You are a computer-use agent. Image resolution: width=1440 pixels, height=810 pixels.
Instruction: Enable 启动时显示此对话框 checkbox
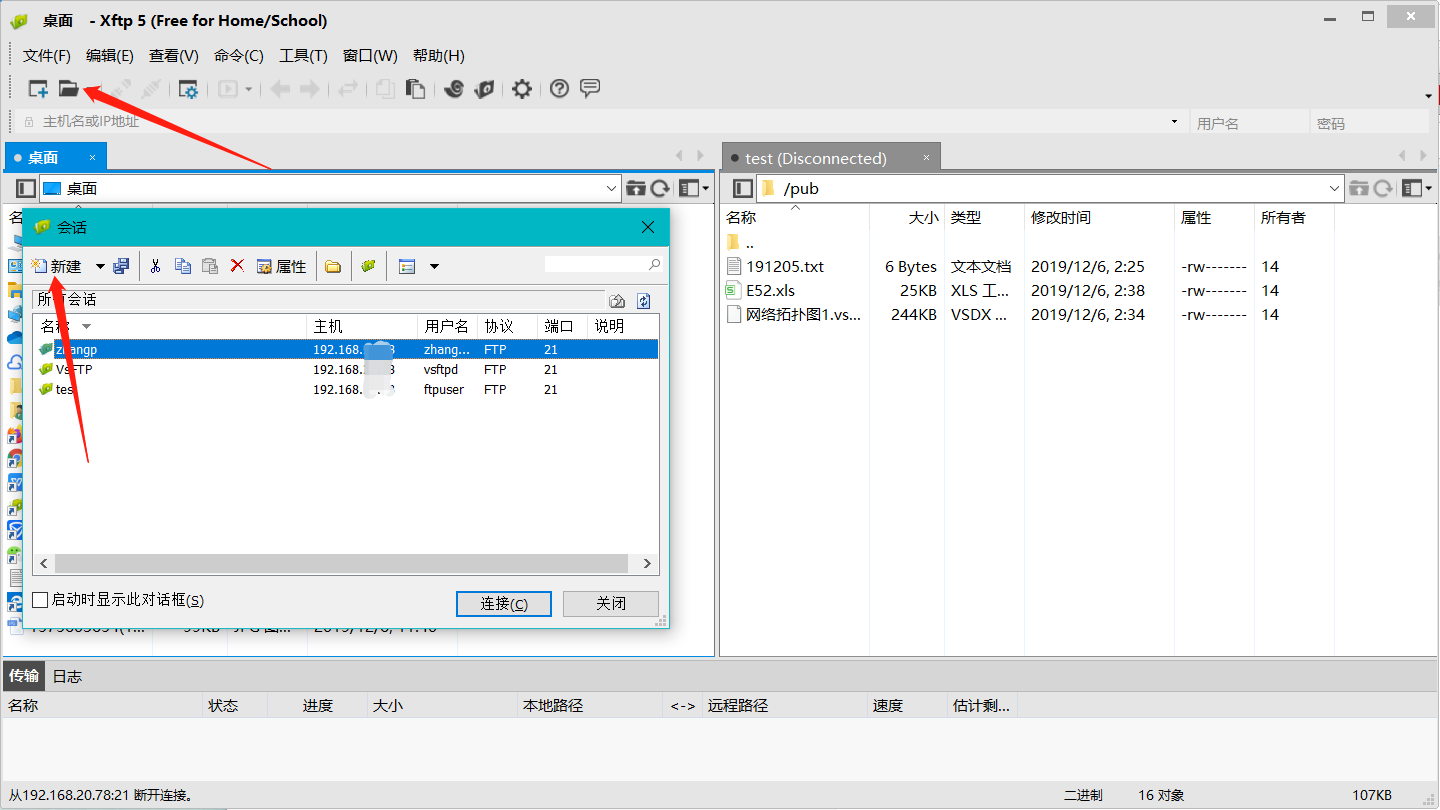pos(40,600)
